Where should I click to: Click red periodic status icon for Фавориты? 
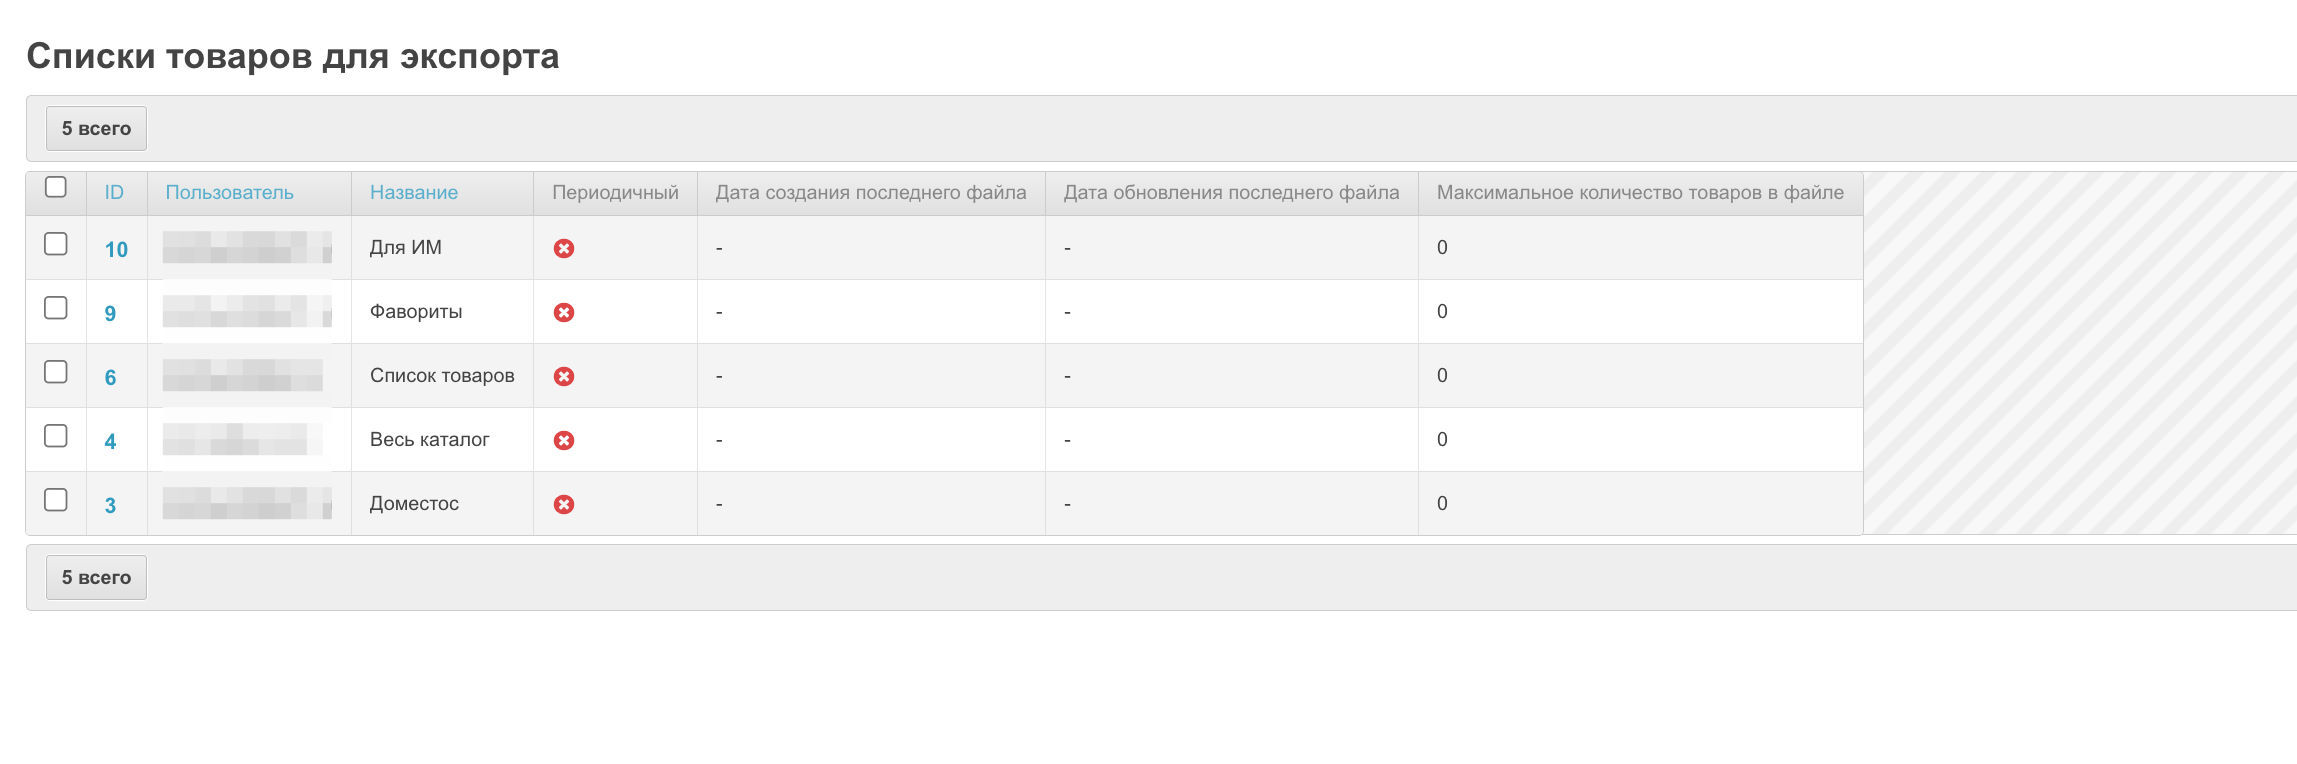pyautogui.click(x=564, y=312)
